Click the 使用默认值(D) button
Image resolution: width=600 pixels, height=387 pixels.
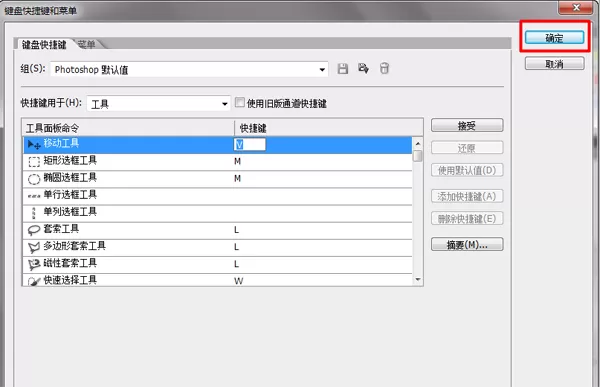click(467, 170)
